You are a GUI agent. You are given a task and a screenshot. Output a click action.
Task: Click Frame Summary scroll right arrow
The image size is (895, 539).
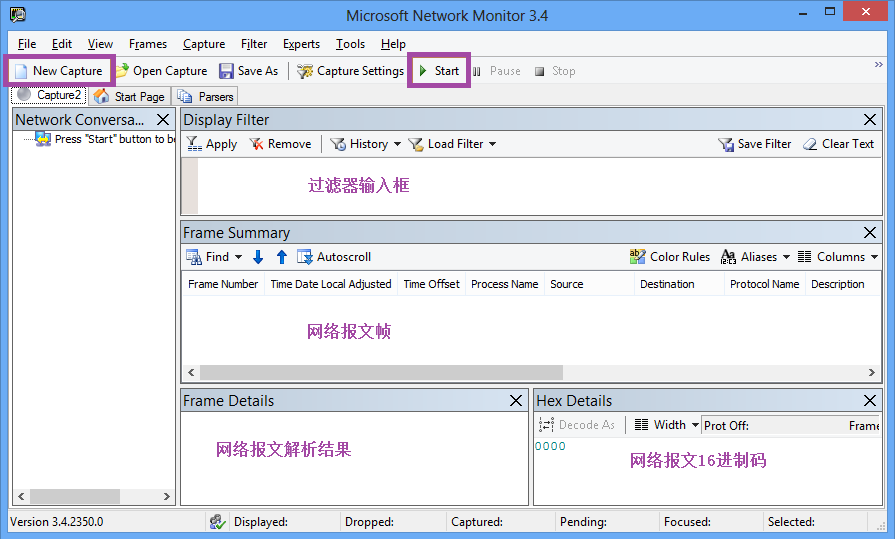point(872,373)
